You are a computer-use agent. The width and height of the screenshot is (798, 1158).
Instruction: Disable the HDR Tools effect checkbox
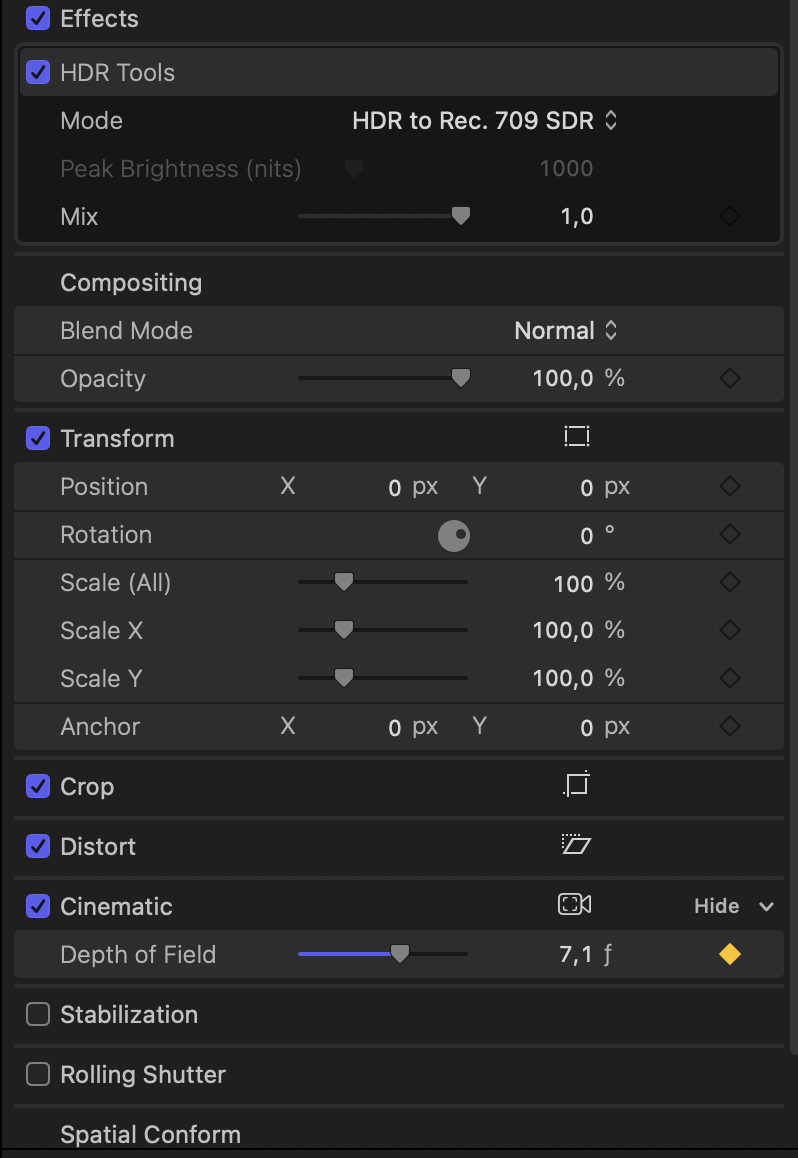point(38,73)
